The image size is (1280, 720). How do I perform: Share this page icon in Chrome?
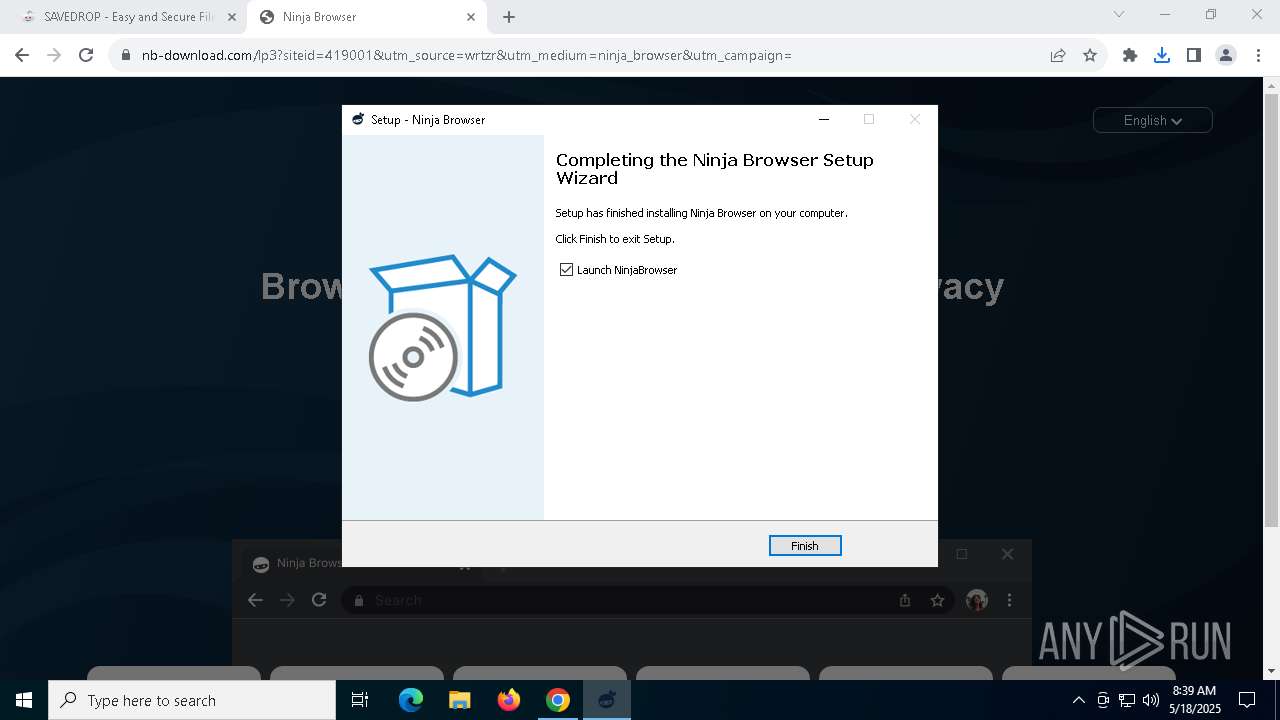coord(1058,55)
